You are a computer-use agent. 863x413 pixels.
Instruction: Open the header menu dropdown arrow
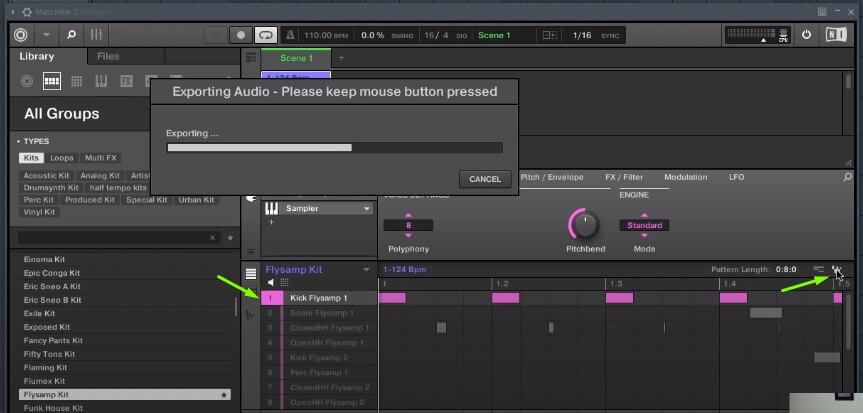tap(46, 35)
